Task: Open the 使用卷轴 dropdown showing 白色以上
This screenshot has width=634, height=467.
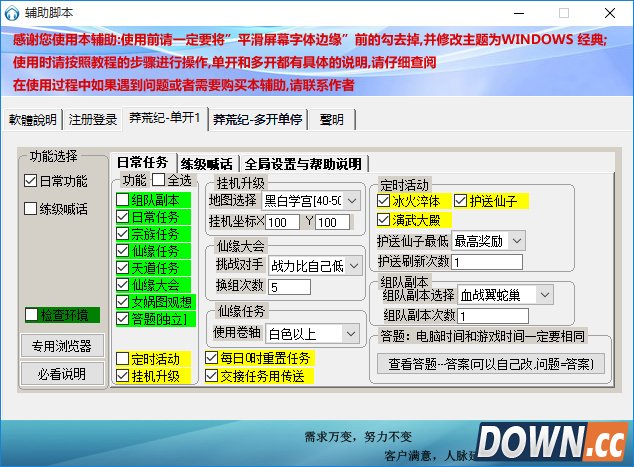Action: pyautogui.click(x=313, y=334)
